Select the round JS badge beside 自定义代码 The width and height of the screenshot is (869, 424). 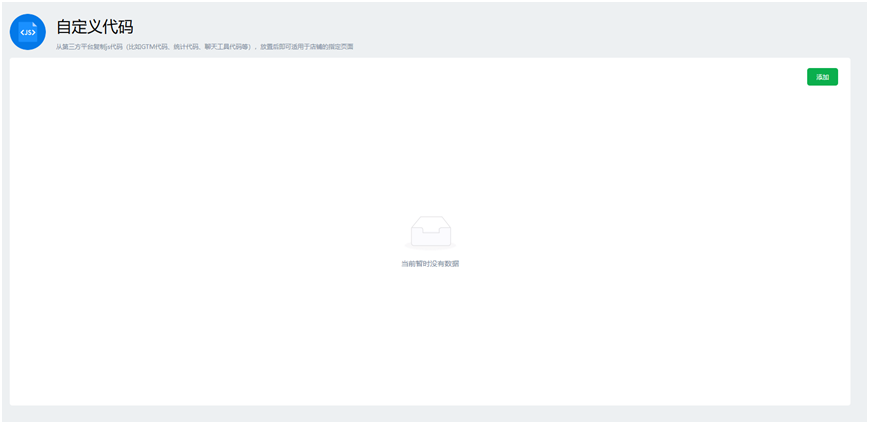tap(27, 31)
